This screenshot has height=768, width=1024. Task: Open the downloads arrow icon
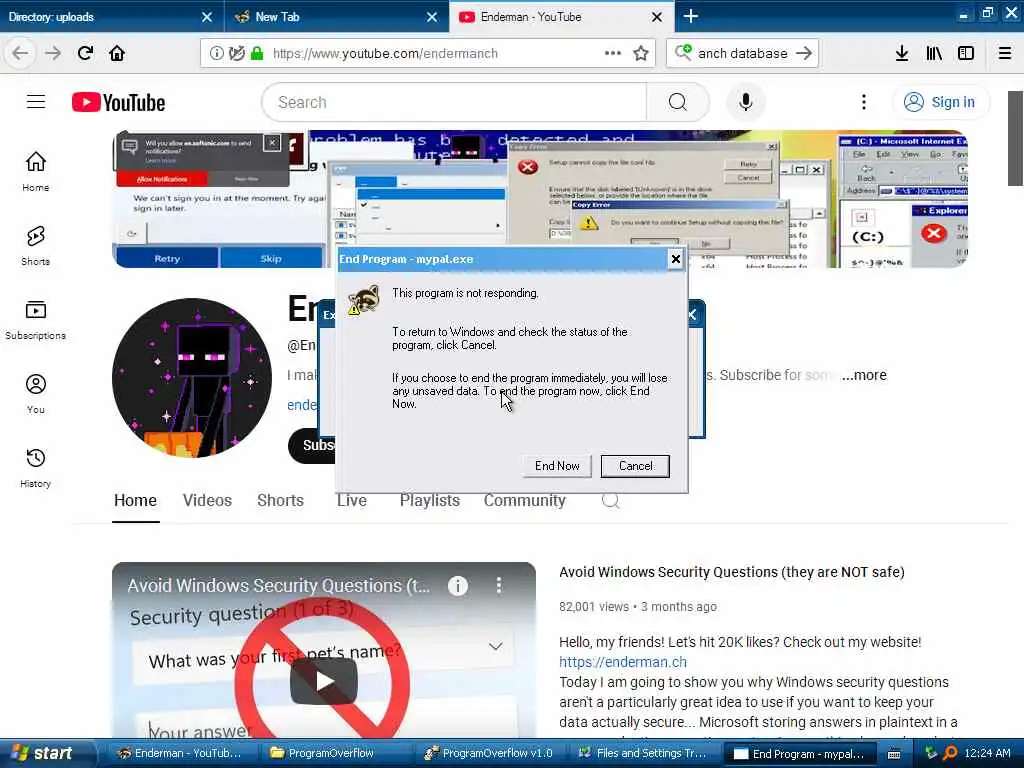902,54
